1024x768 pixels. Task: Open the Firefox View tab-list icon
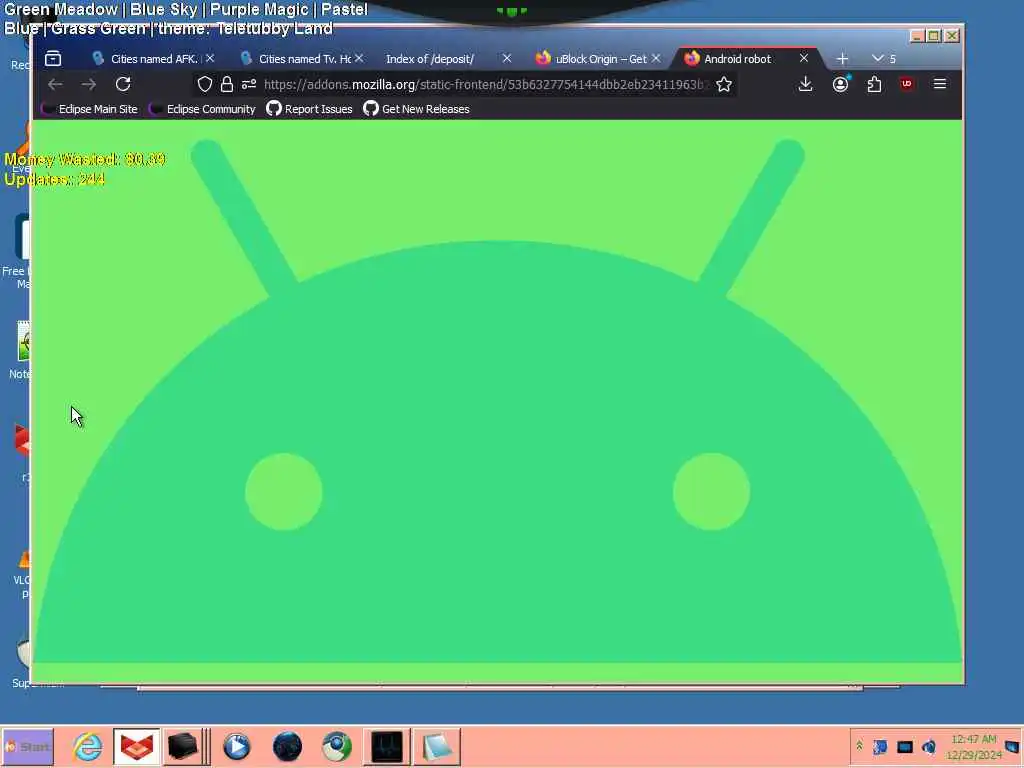[53, 59]
